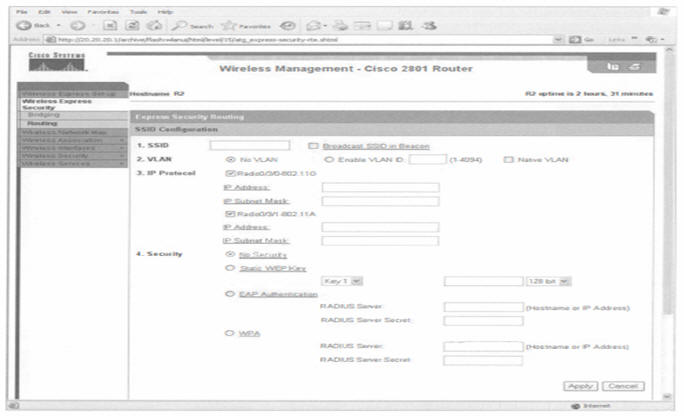This screenshot has width=684, height=416.
Task: Select the No Security radio button
Action: (230, 254)
